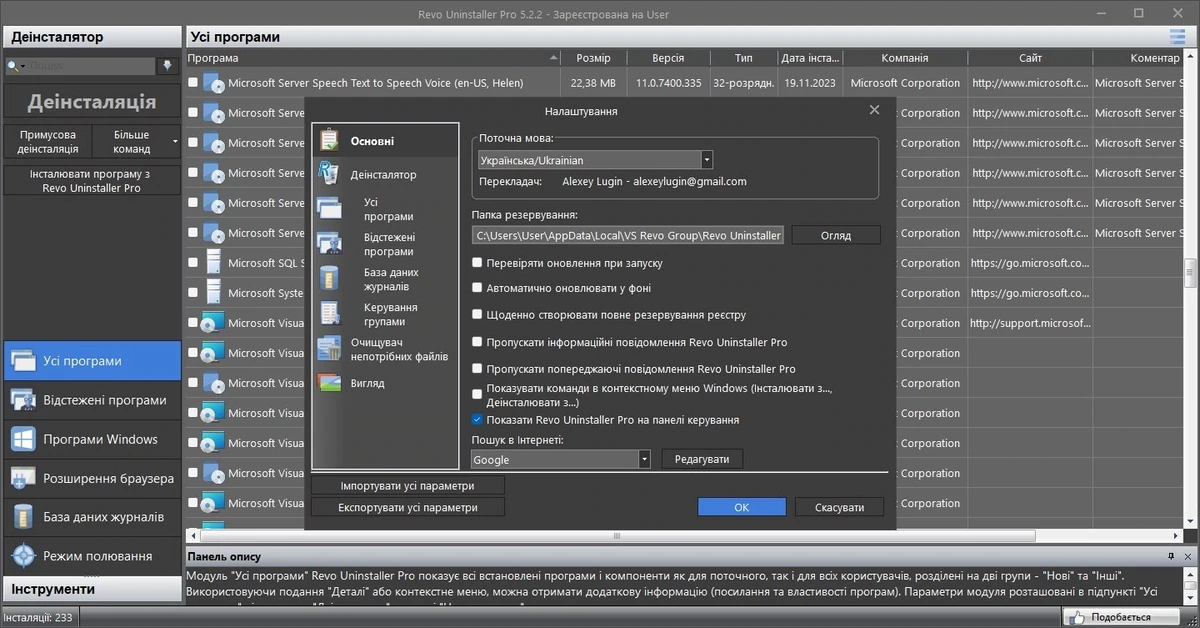Screen dimensions: 1200x628
Task: Click the pin icon next to the search field
Action: point(168,66)
